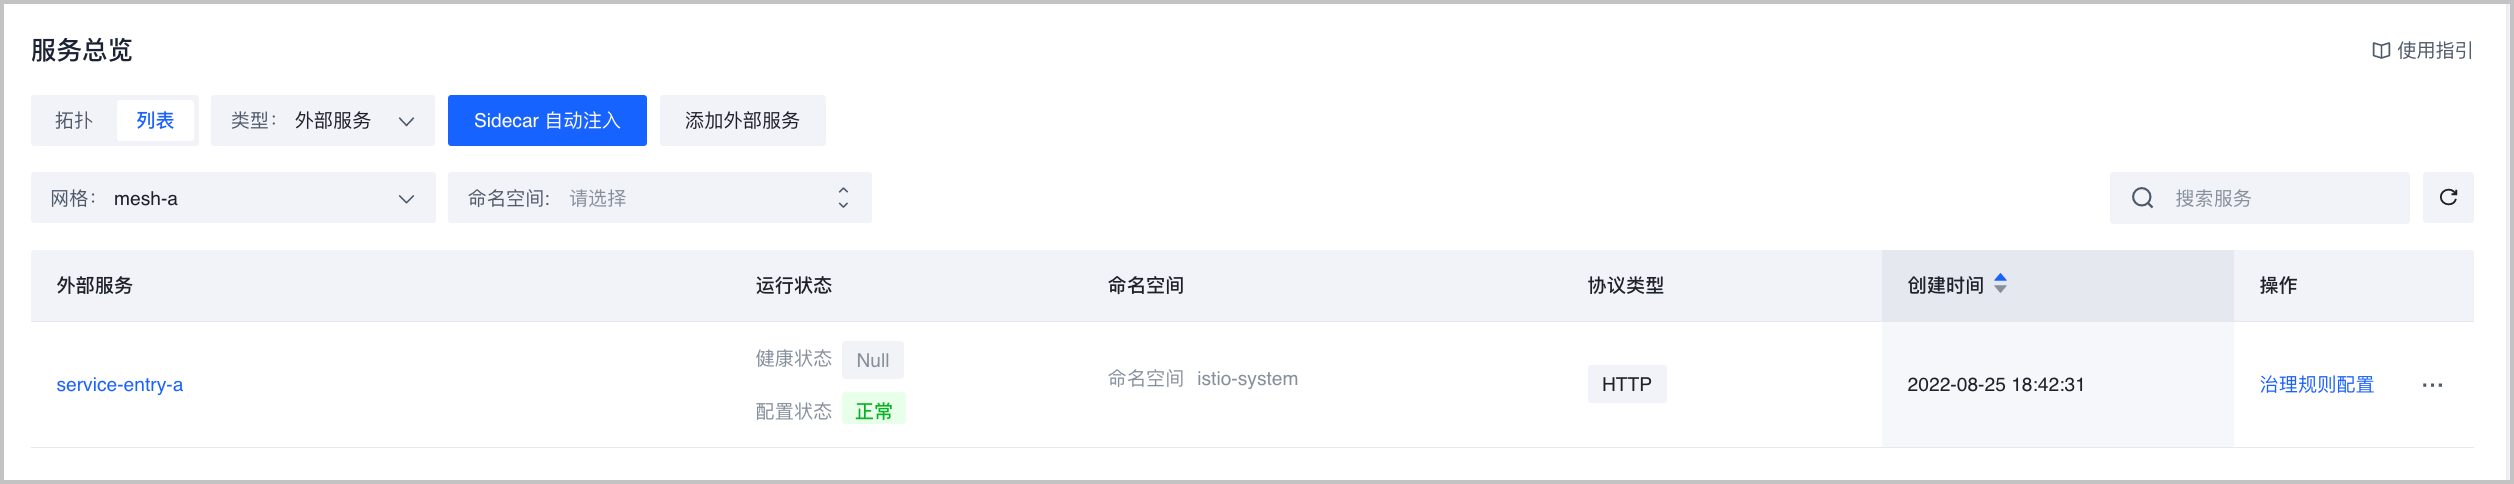Expand the 类型 外部服务 dropdown
Viewport: 2514px width, 484px height.
322,121
